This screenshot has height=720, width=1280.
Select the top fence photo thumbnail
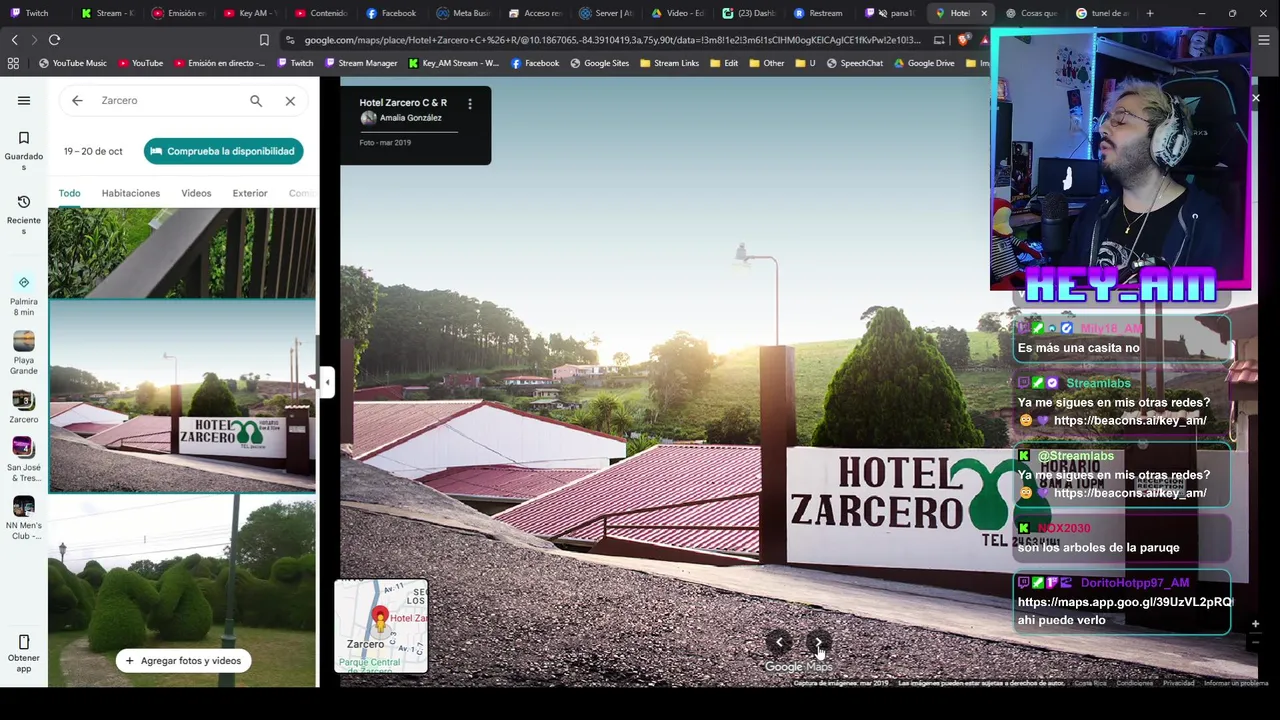pos(182,253)
